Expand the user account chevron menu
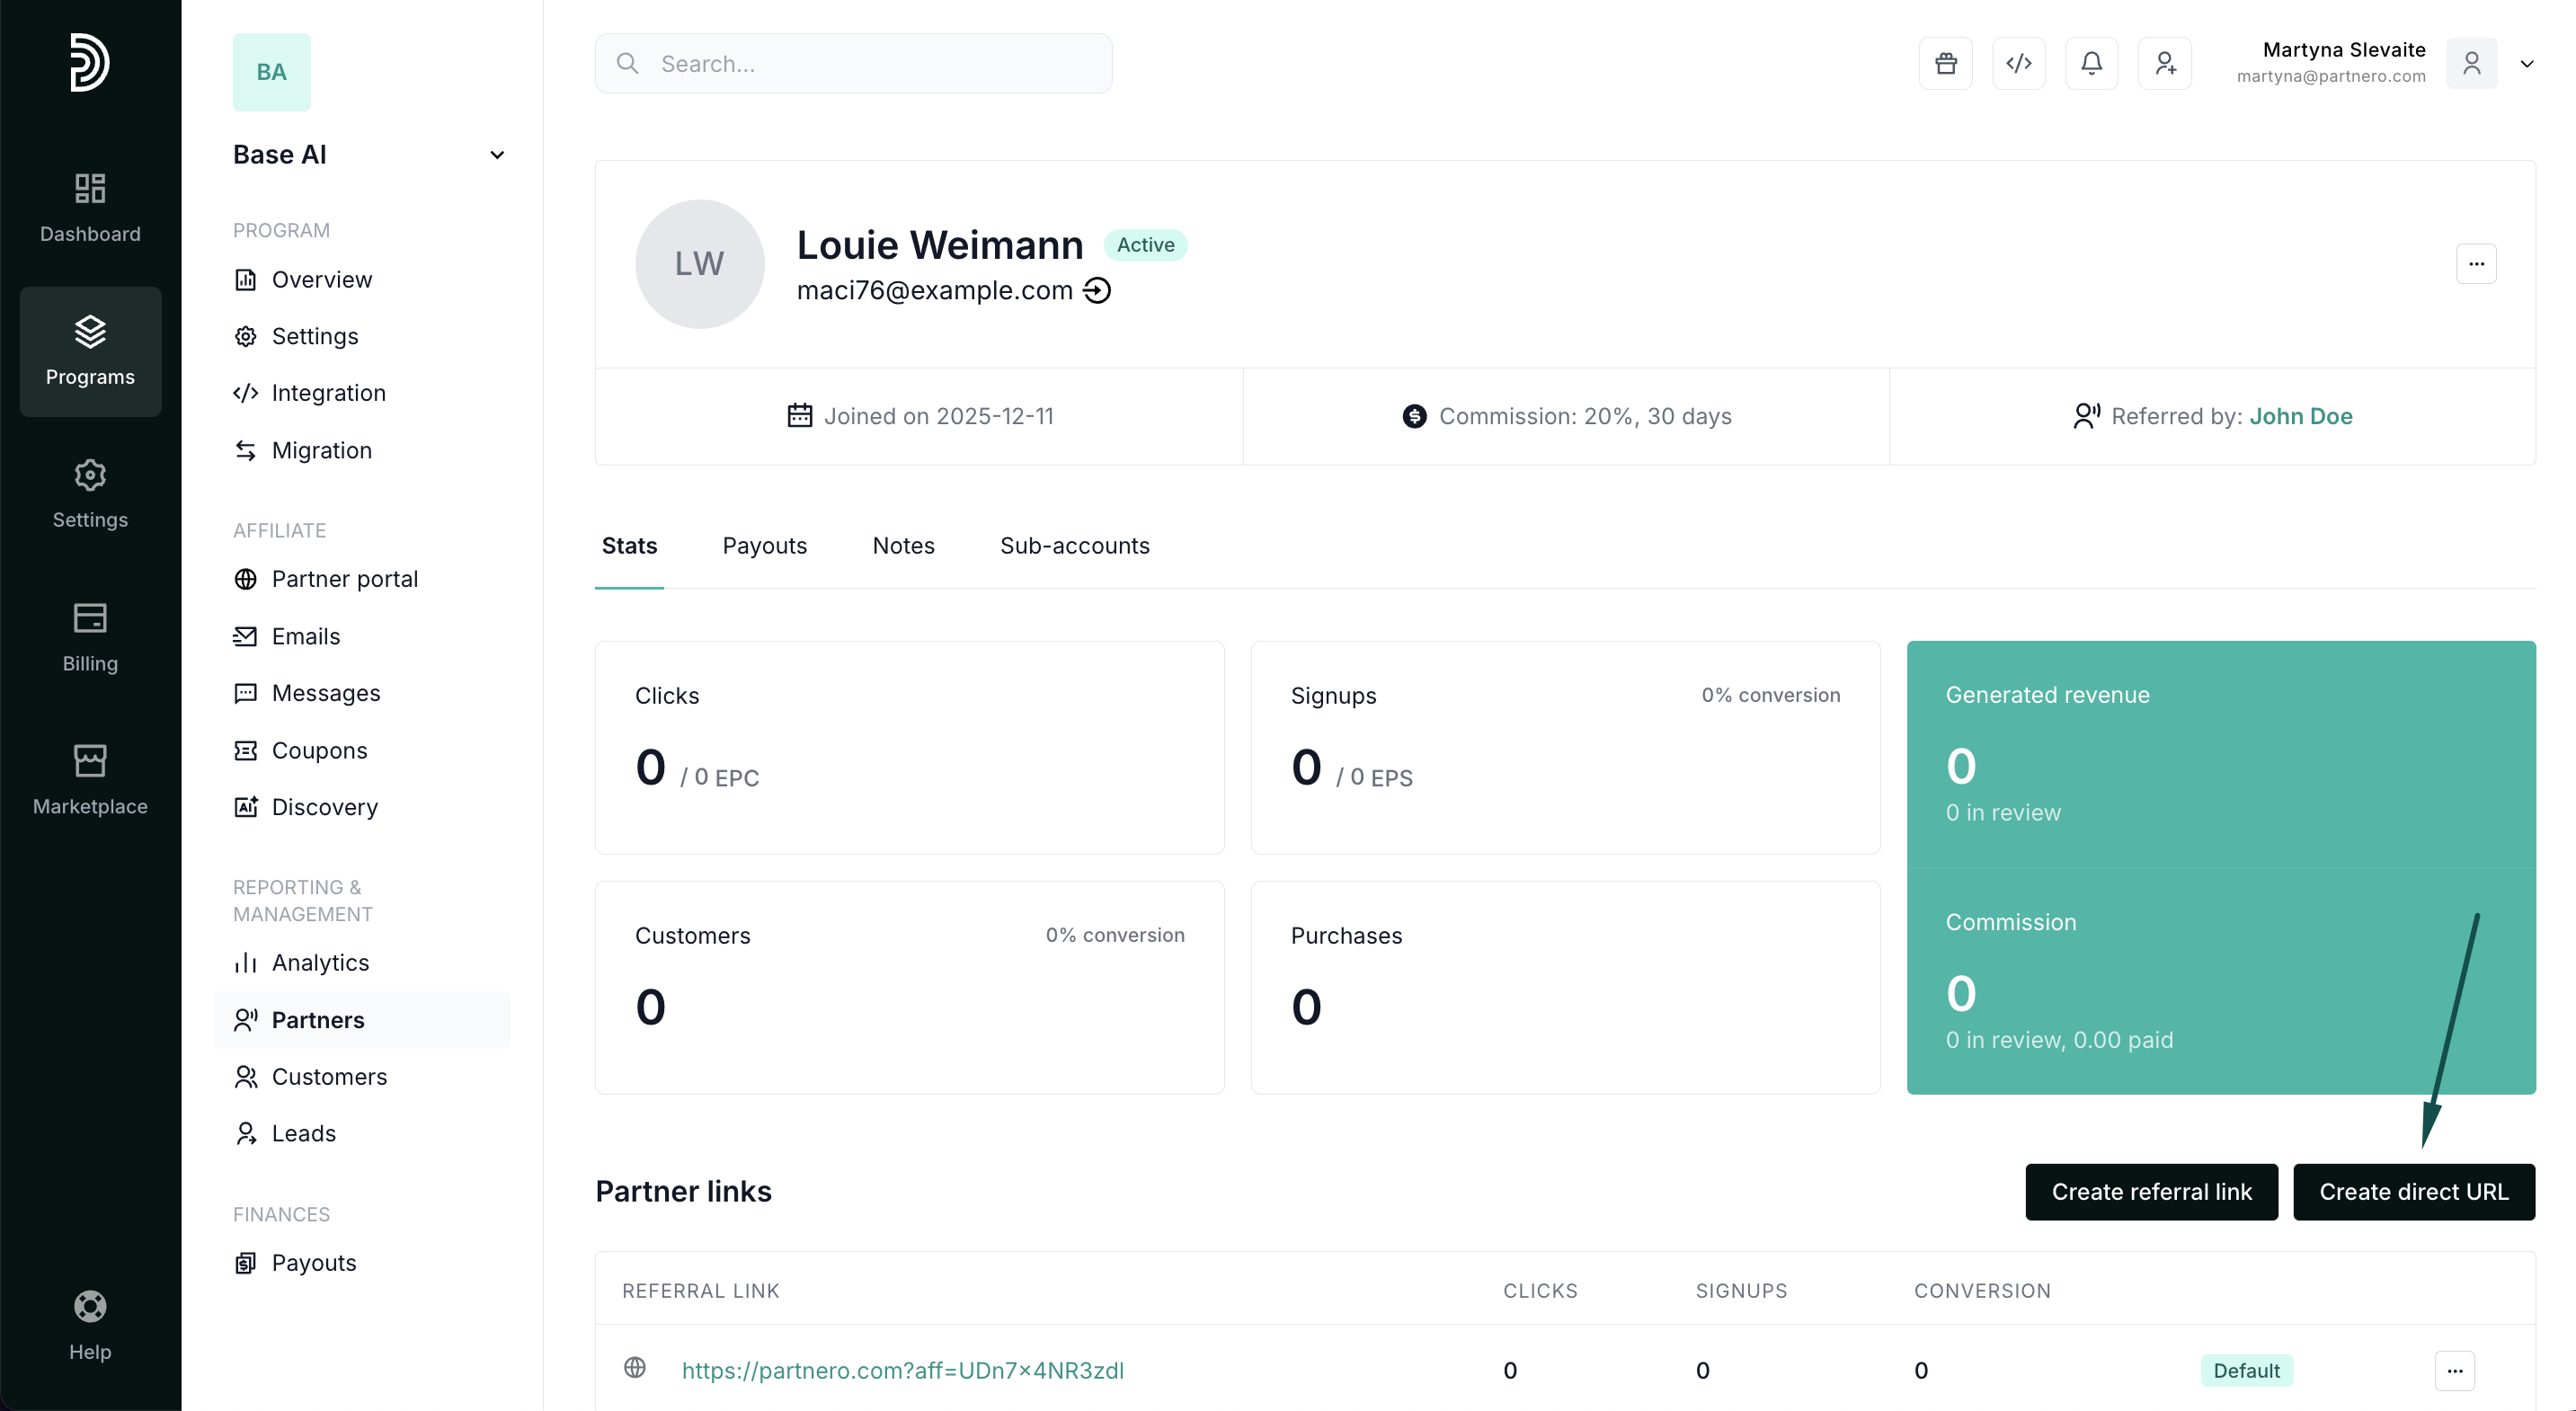The height and width of the screenshot is (1411, 2576). pyautogui.click(x=2526, y=64)
